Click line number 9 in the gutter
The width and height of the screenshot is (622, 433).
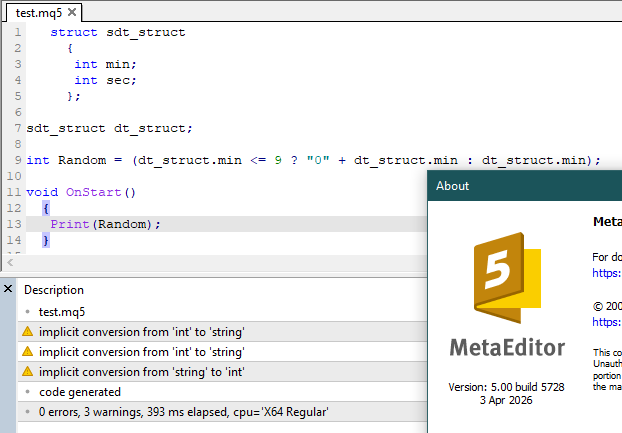click(x=18, y=160)
